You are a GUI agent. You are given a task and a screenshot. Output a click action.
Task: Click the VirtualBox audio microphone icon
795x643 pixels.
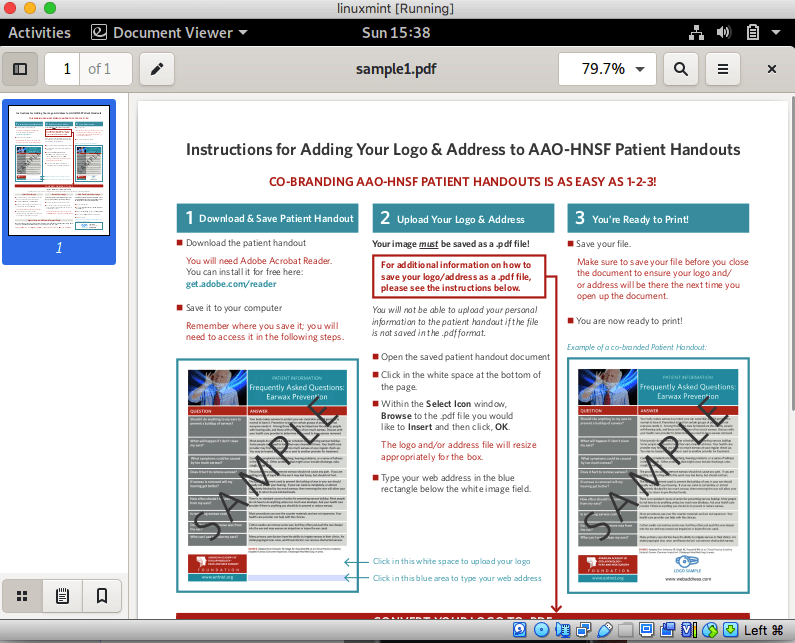[x=563, y=630]
